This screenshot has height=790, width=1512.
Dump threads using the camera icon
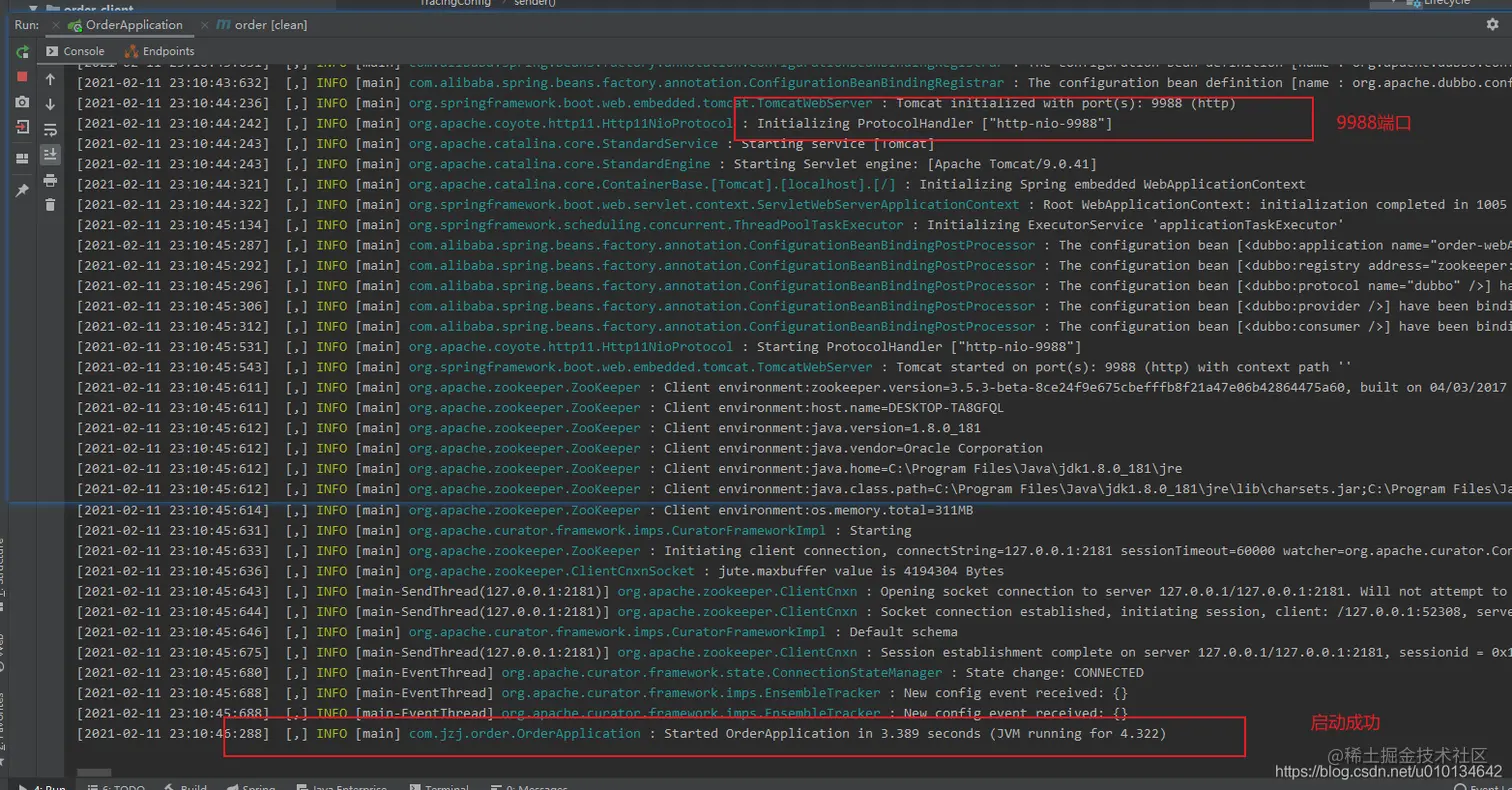click(22, 102)
